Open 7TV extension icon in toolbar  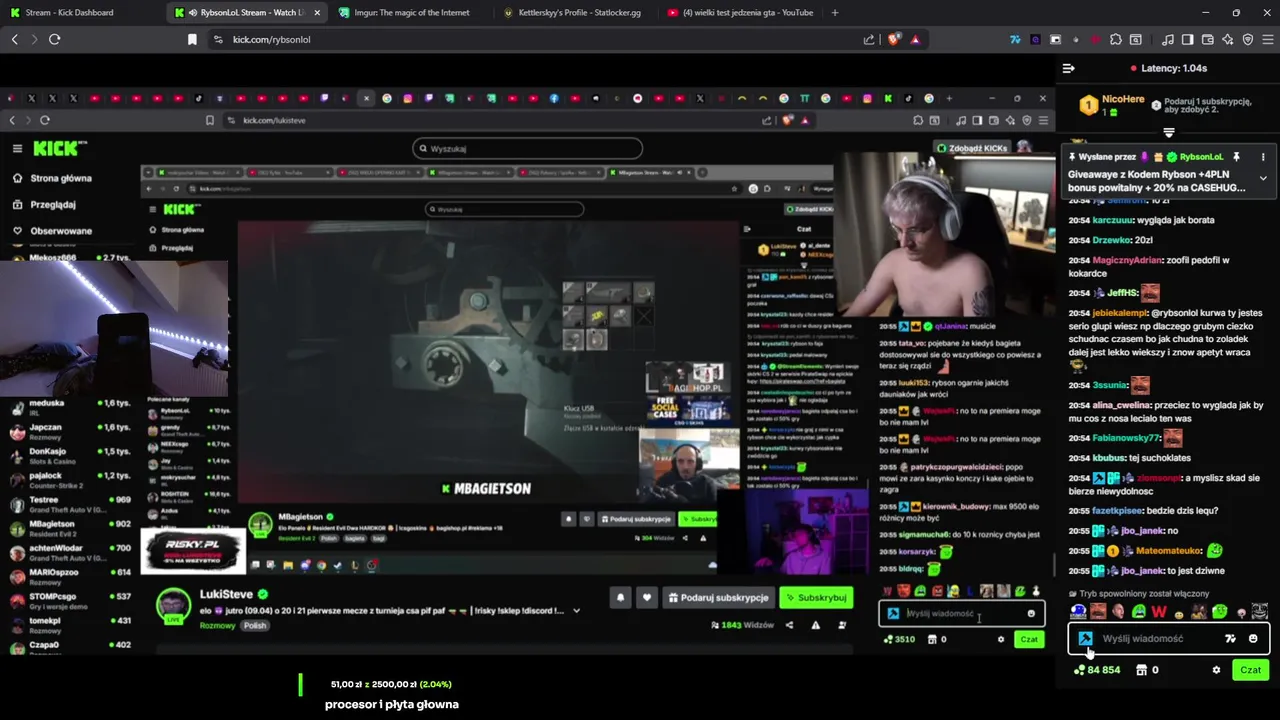[1015, 39]
